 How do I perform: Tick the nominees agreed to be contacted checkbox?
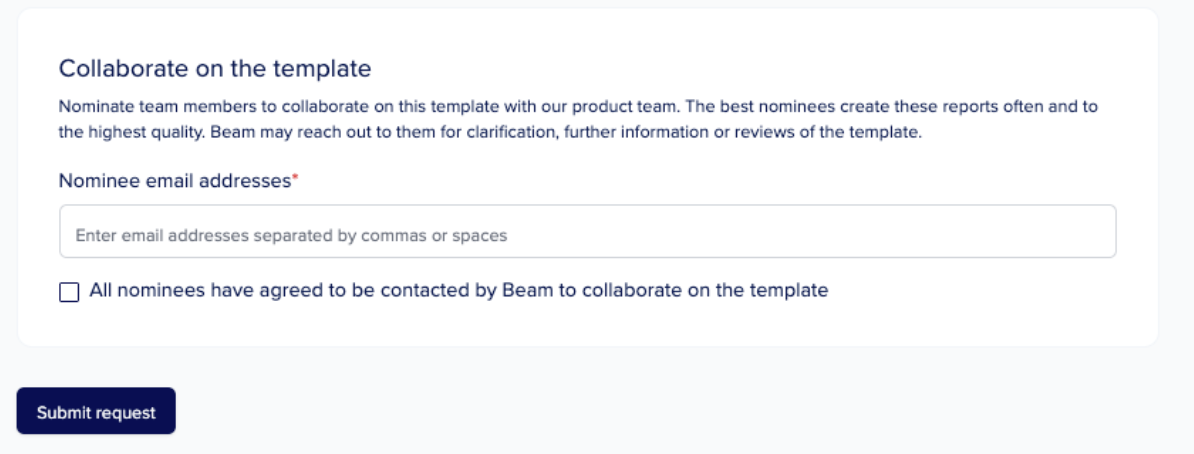(69, 292)
